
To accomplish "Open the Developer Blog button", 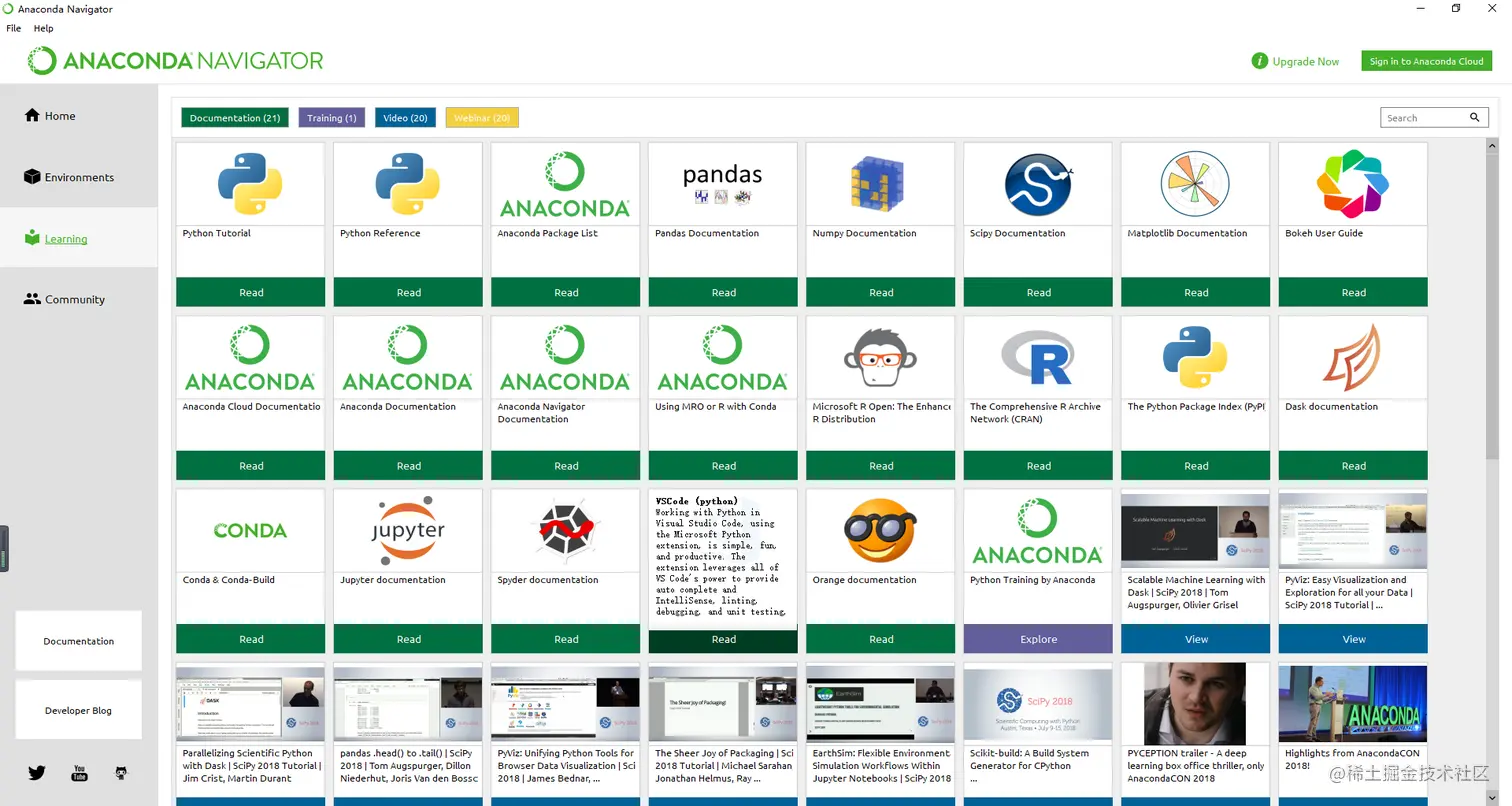I will click(x=79, y=710).
